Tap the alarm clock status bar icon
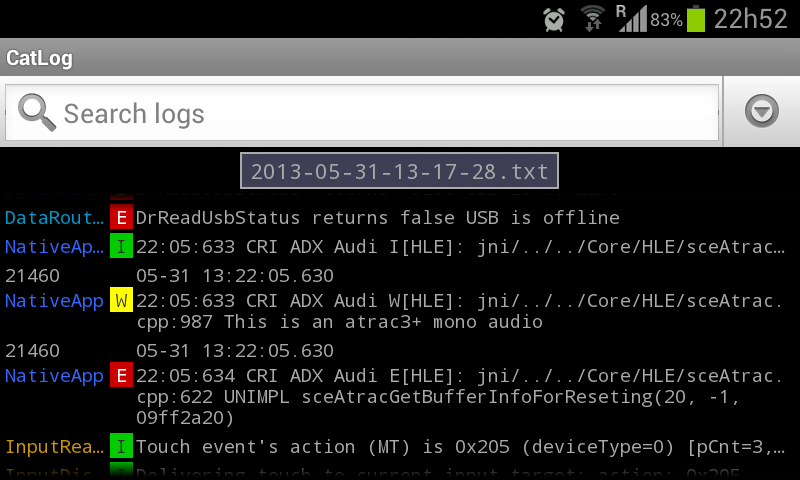Screen dimensions: 800x480 click(x=553, y=18)
